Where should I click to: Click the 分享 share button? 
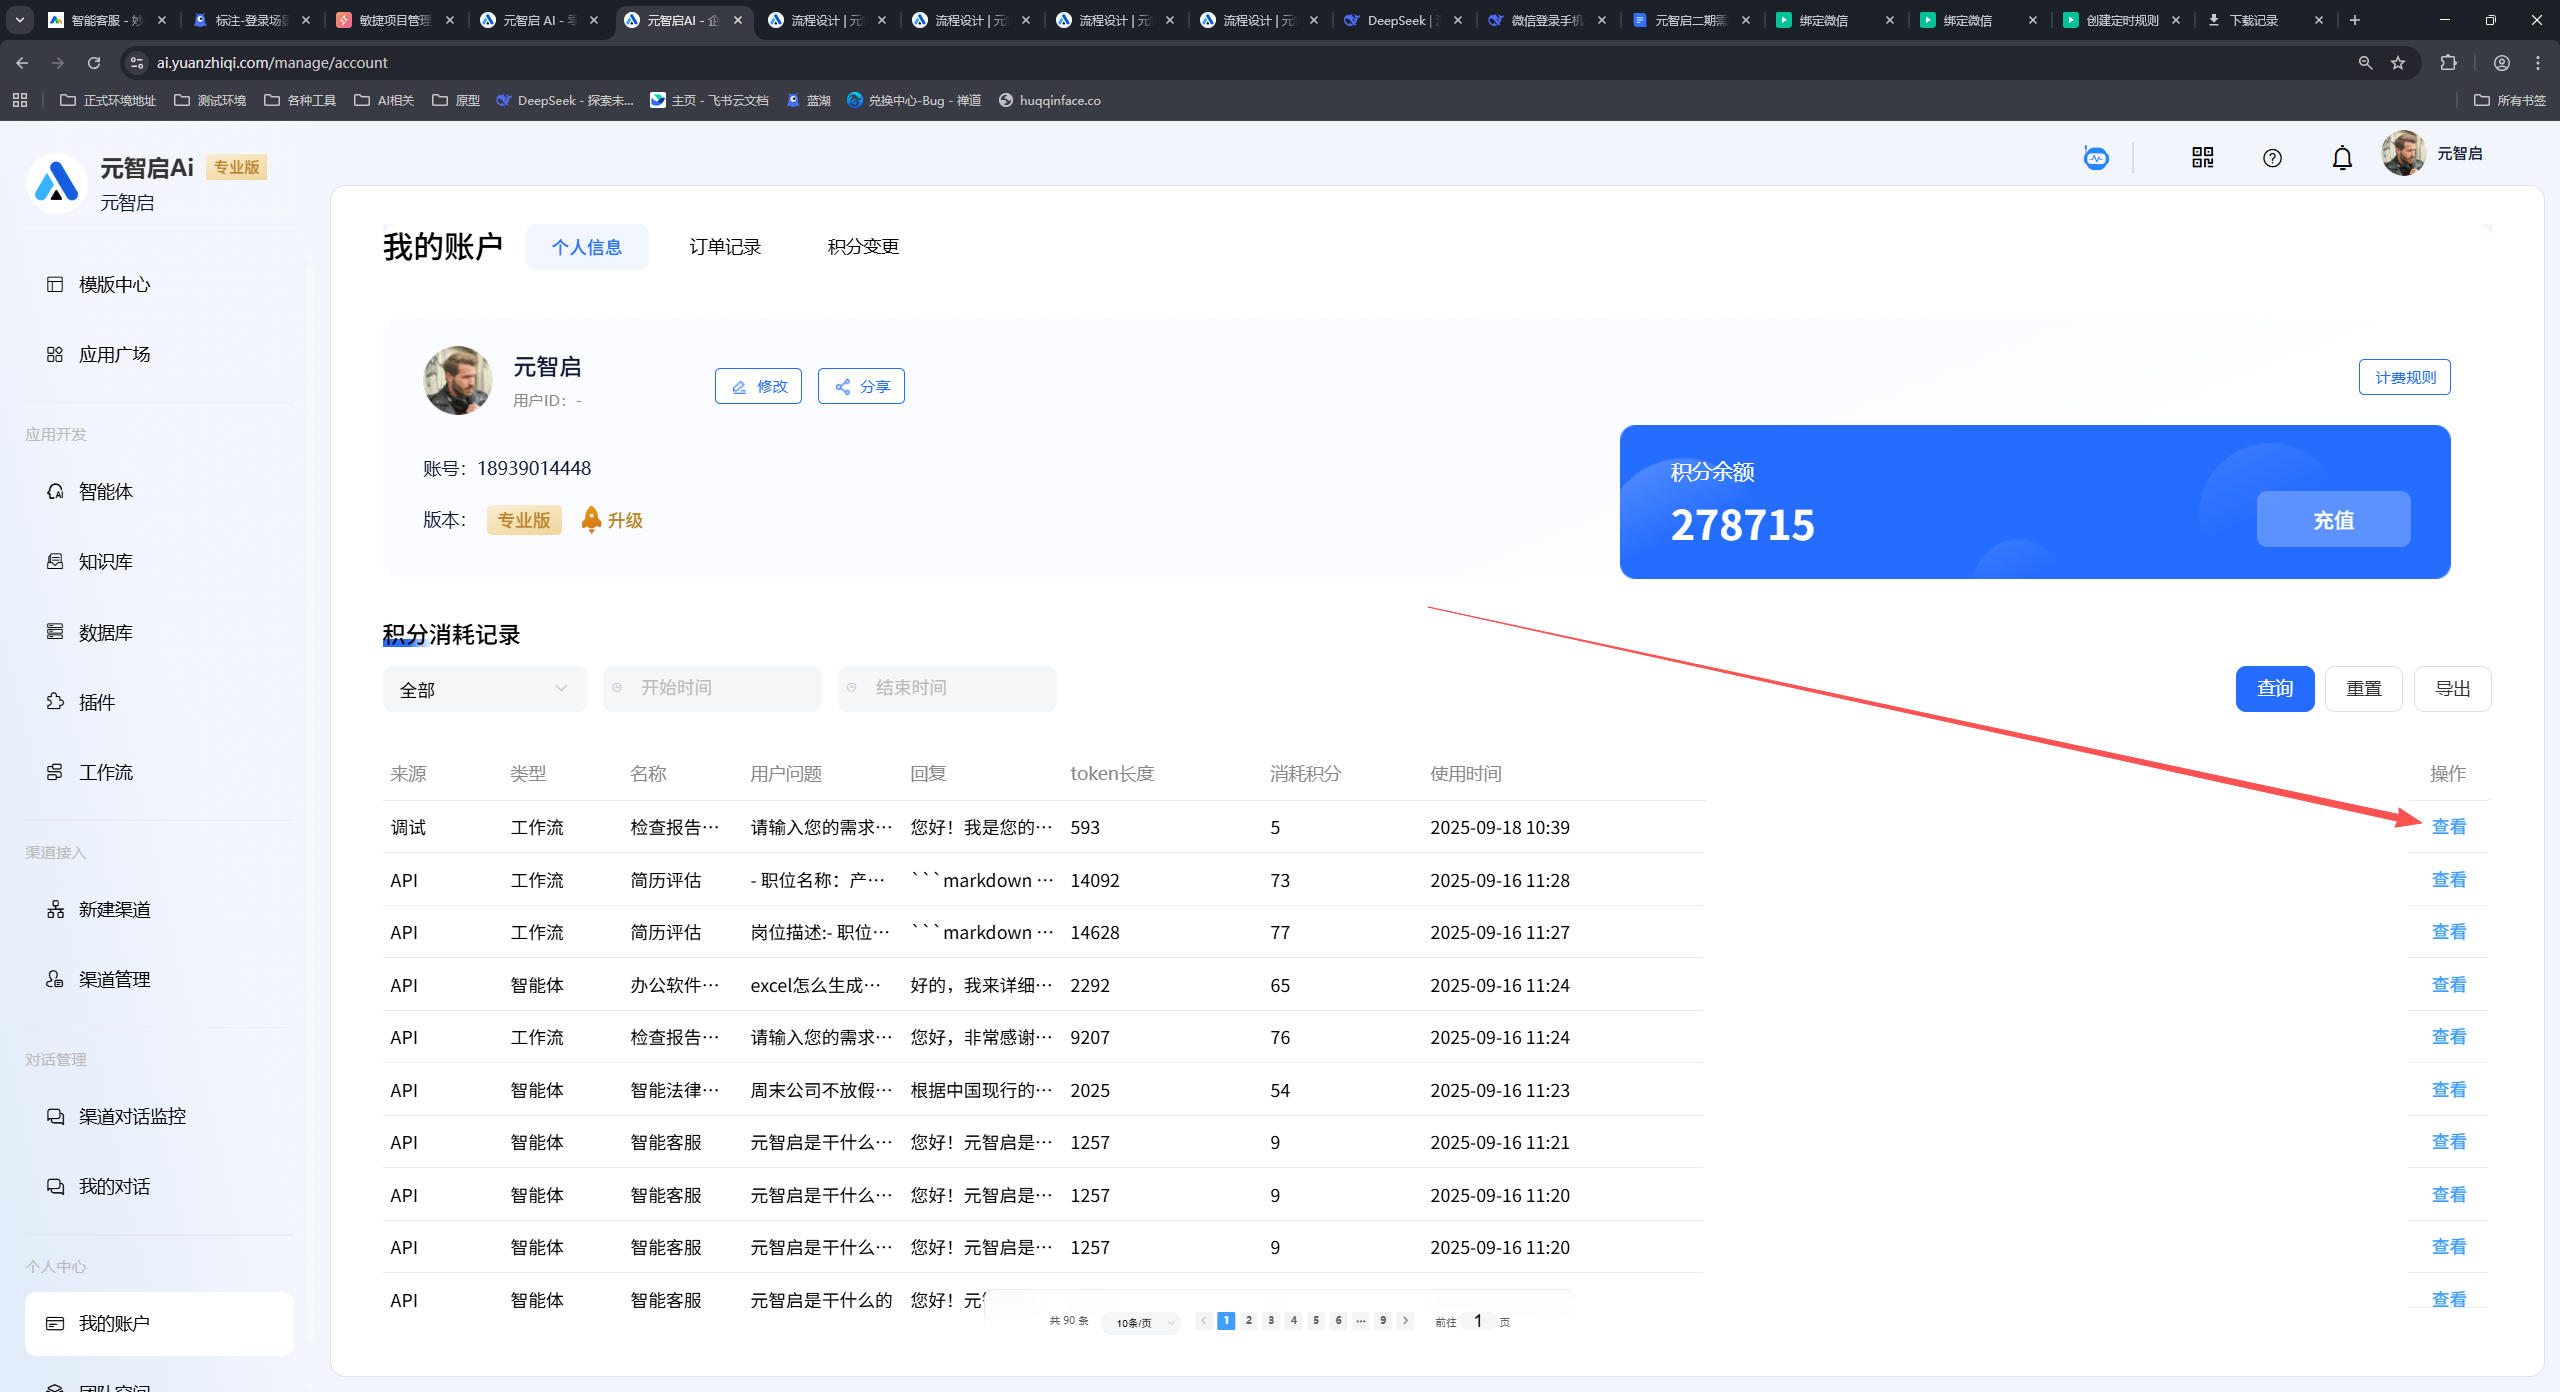861,386
